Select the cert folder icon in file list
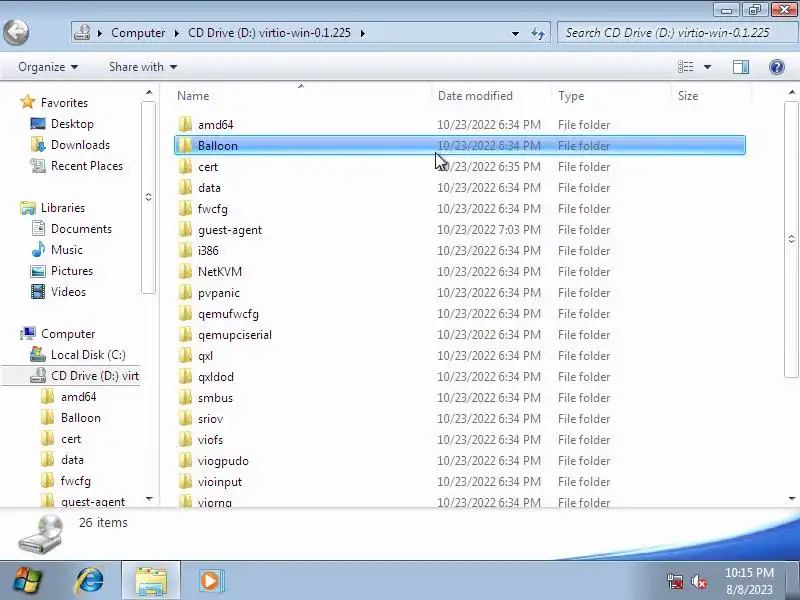 (185, 166)
